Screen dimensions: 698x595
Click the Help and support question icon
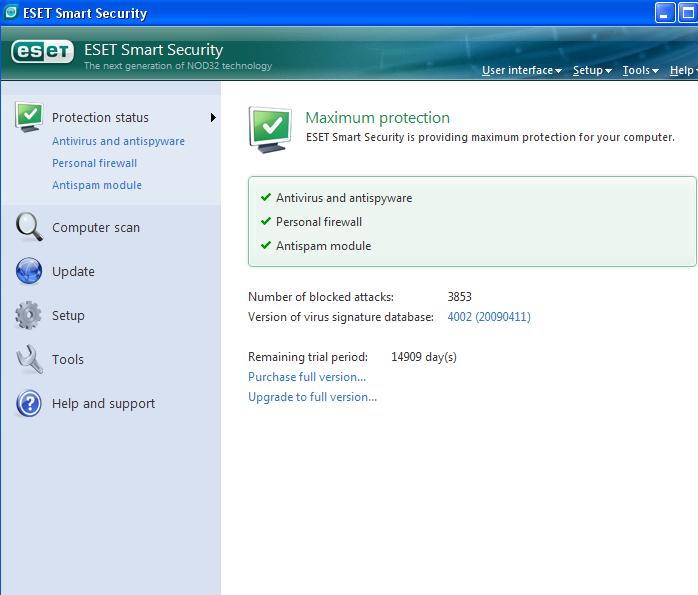click(x=29, y=403)
